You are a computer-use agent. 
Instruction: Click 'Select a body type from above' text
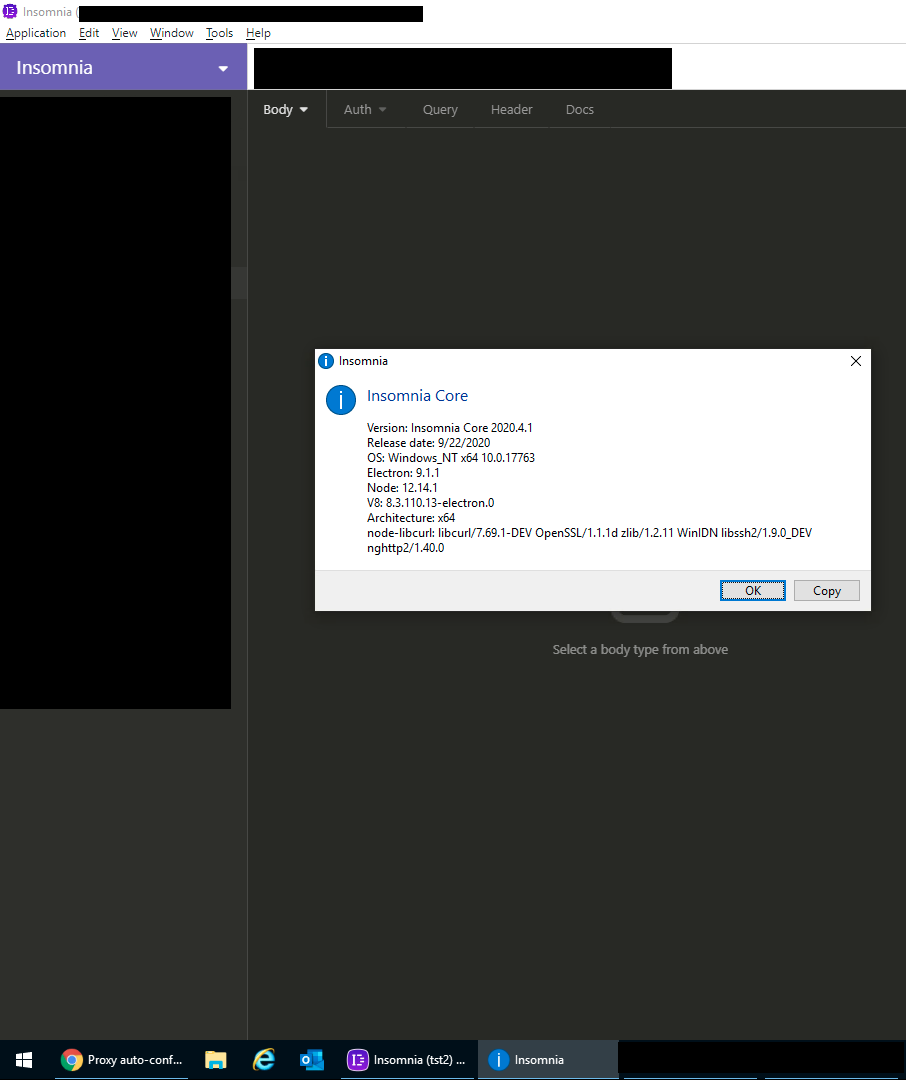(640, 650)
